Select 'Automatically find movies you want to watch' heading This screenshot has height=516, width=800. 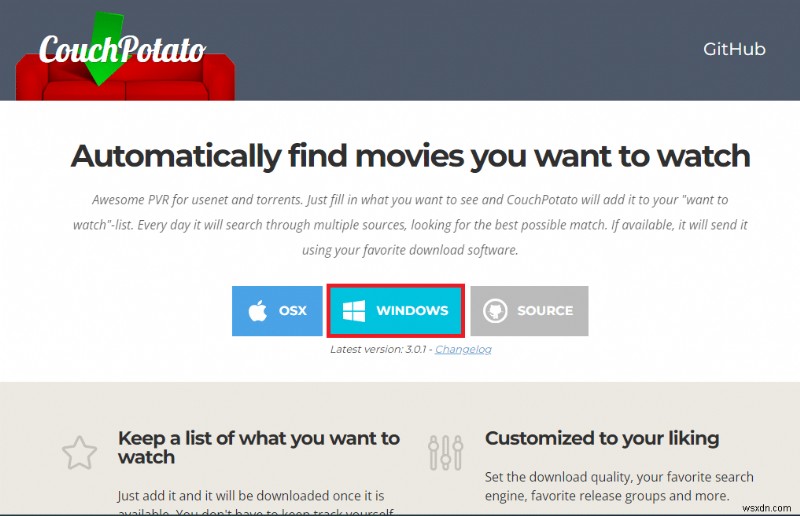411,156
